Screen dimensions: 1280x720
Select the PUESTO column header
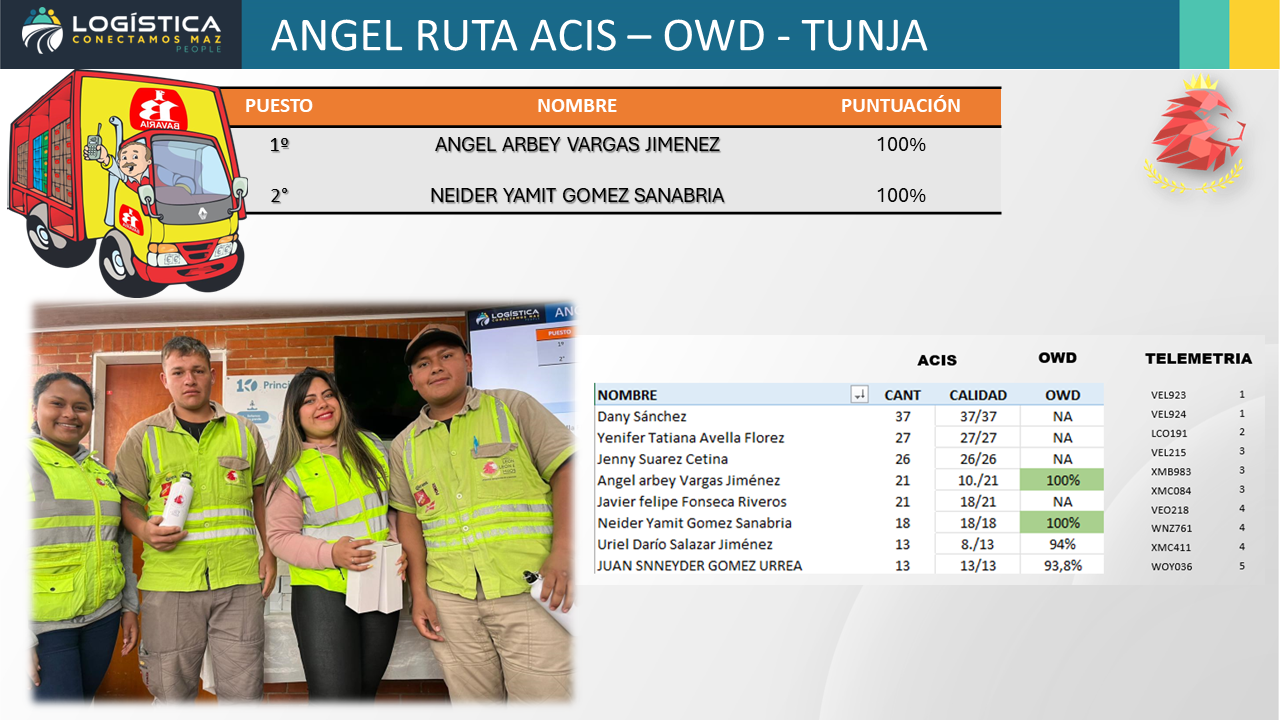[x=279, y=106]
